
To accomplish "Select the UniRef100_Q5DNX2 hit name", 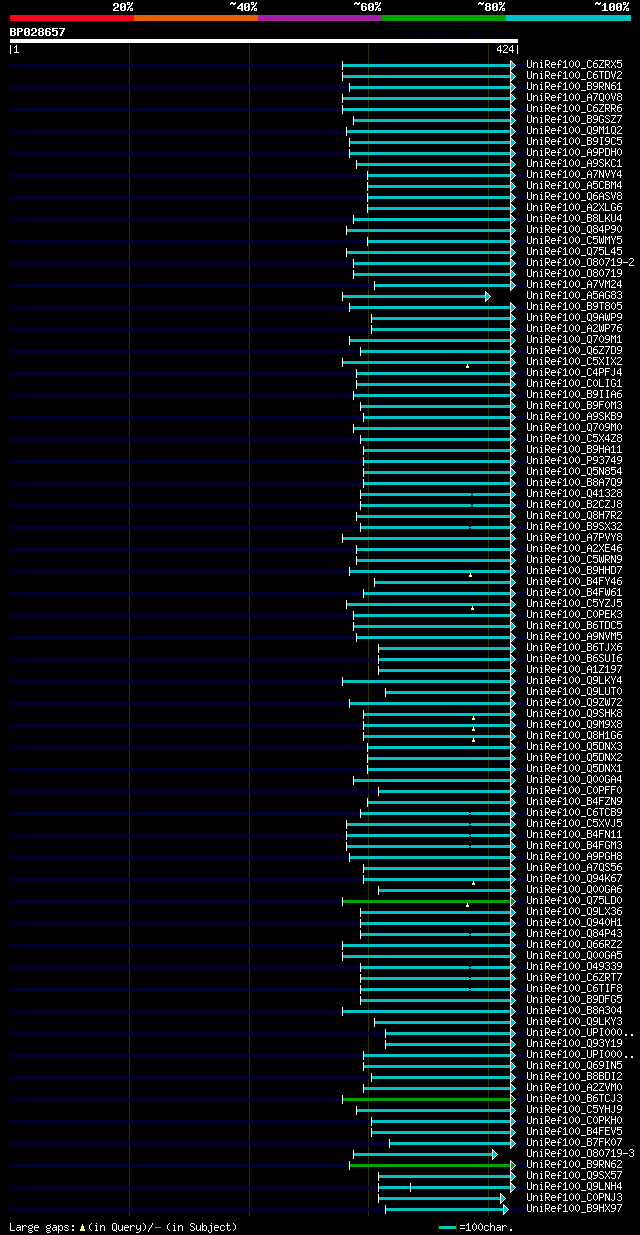I will click(x=574, y=757).
